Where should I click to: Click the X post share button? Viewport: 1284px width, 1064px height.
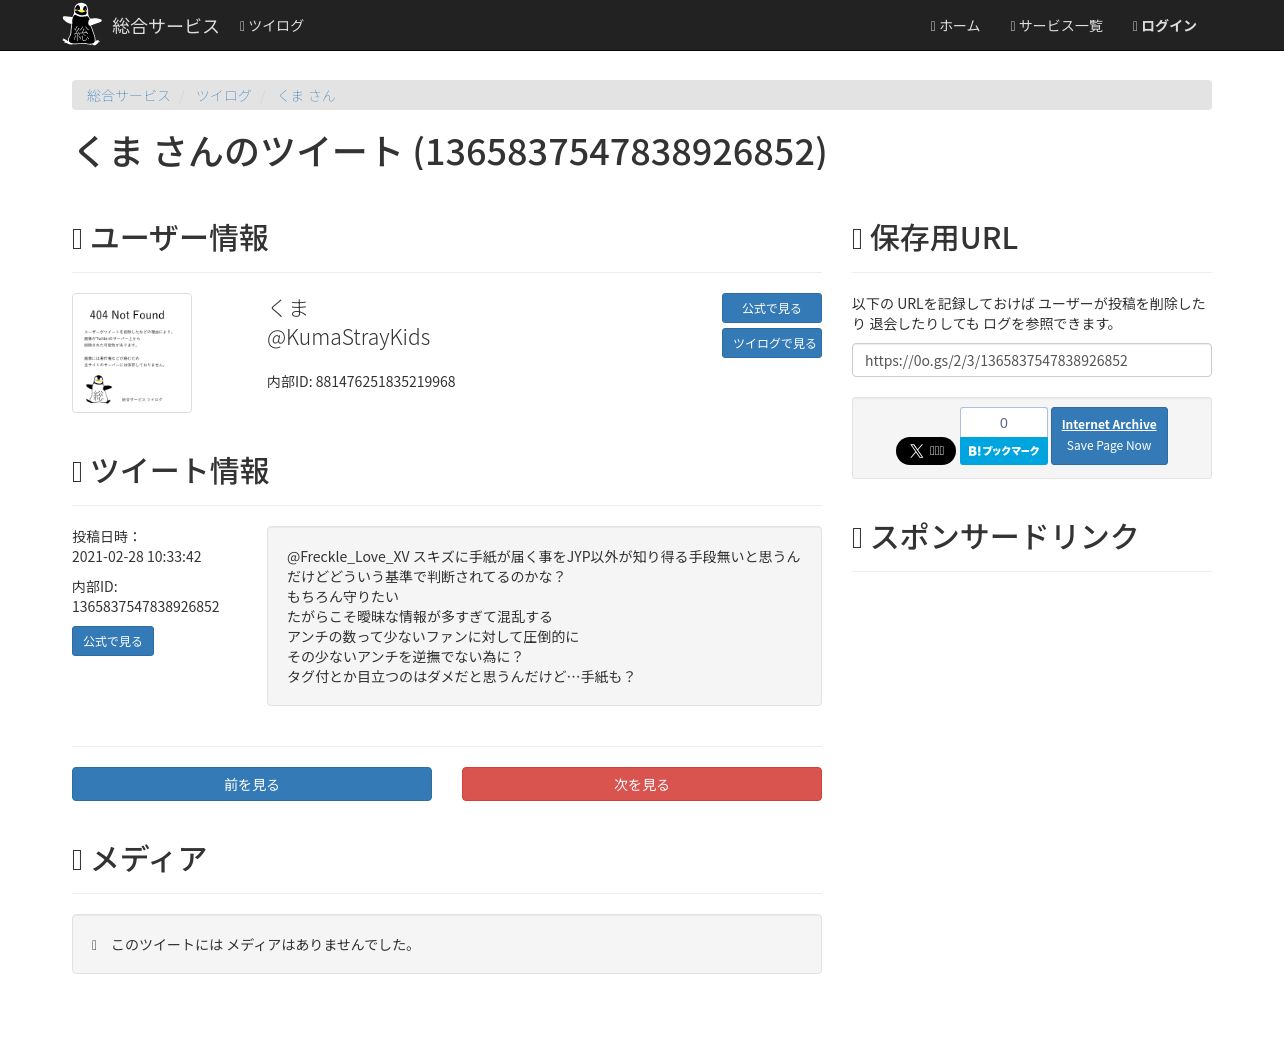(x=926, y=451)
